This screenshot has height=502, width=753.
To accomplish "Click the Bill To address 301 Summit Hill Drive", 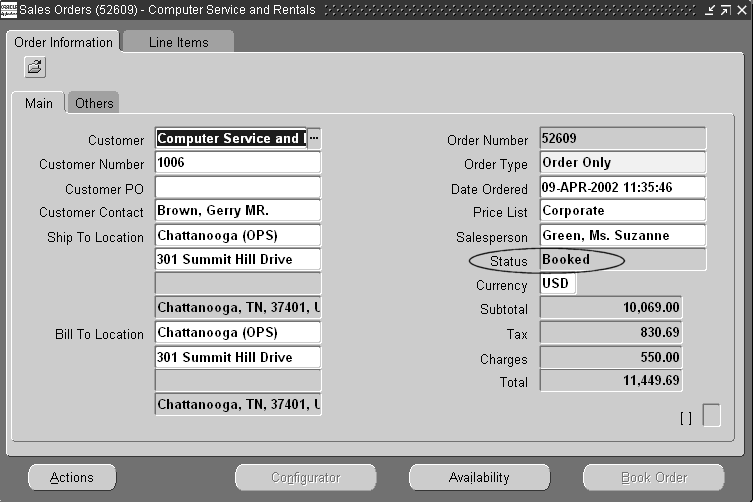I will [x=238, y=357].
